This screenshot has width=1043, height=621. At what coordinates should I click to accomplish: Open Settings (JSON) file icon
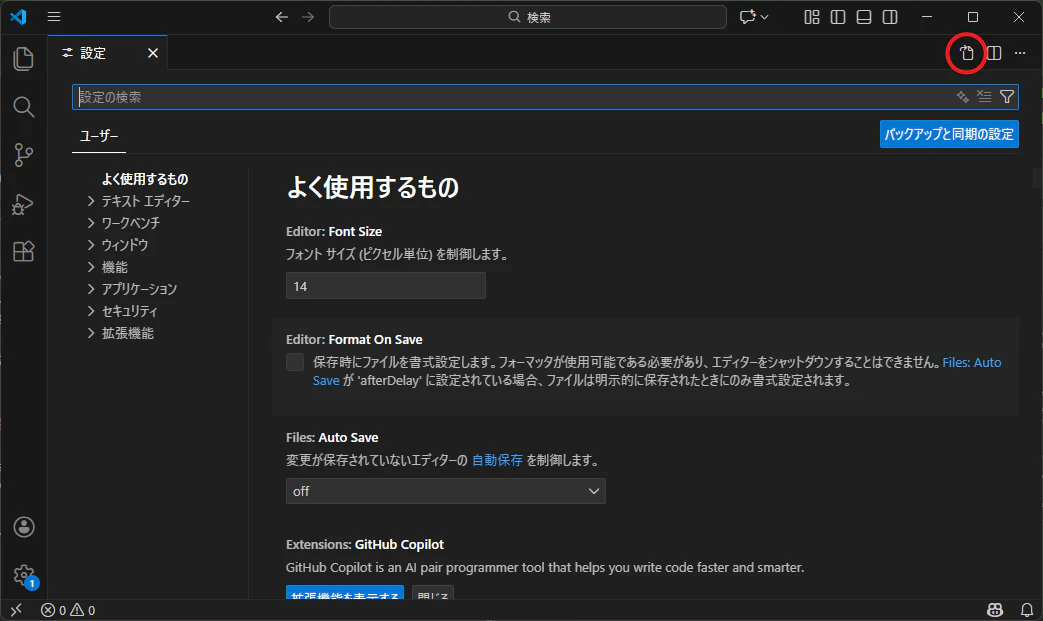coord(967,53)
